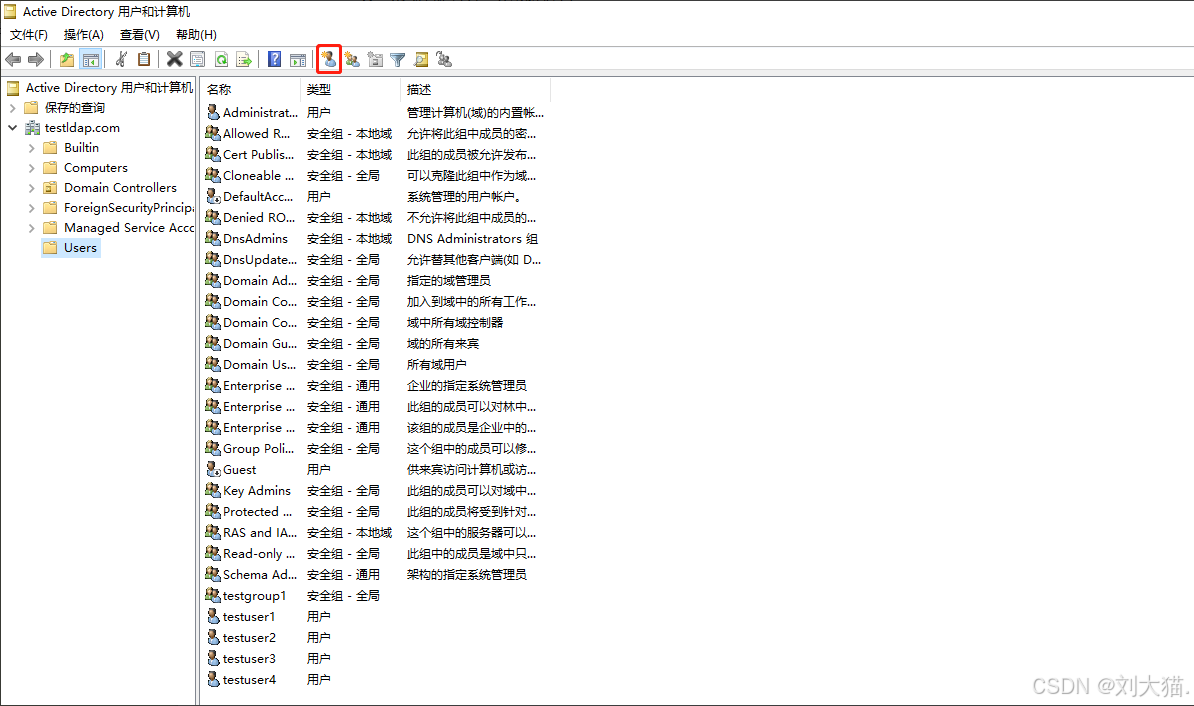Open the 查看(V) menu
The width and height of the screenshot is (1194, 706).
[139, 35]
